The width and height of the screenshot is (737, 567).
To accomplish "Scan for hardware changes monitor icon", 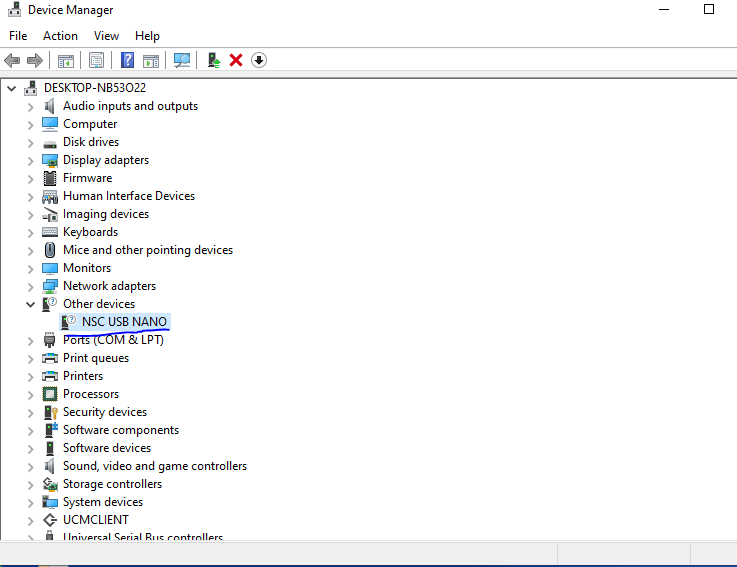I will point(182,60).
